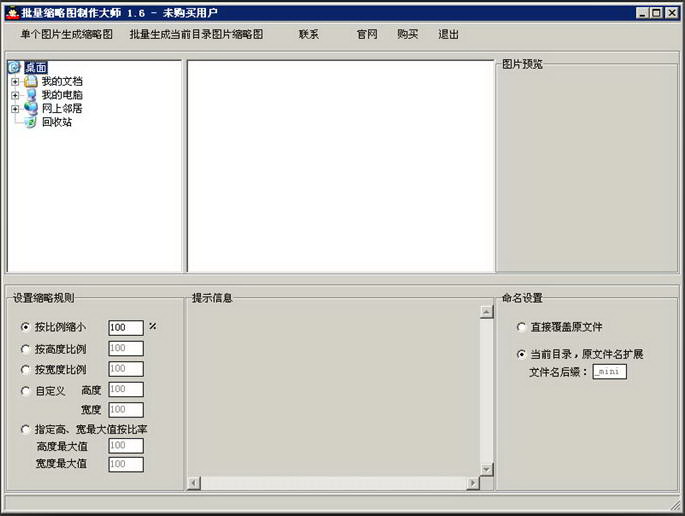Click the 提示信息 scroll down arrow
The height and width of the screenshot is (516, 685).
tap(486, 469)
